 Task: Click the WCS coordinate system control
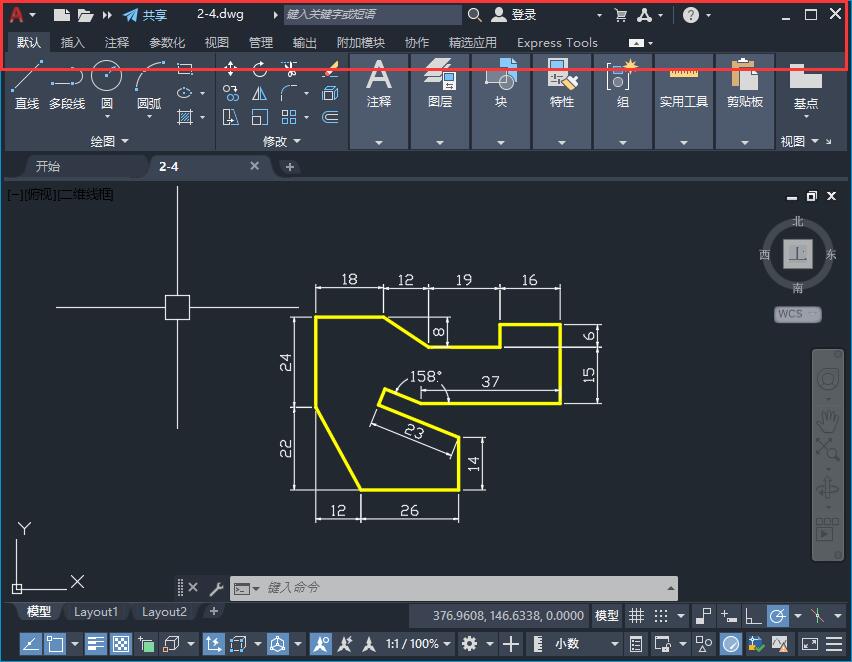796,314
